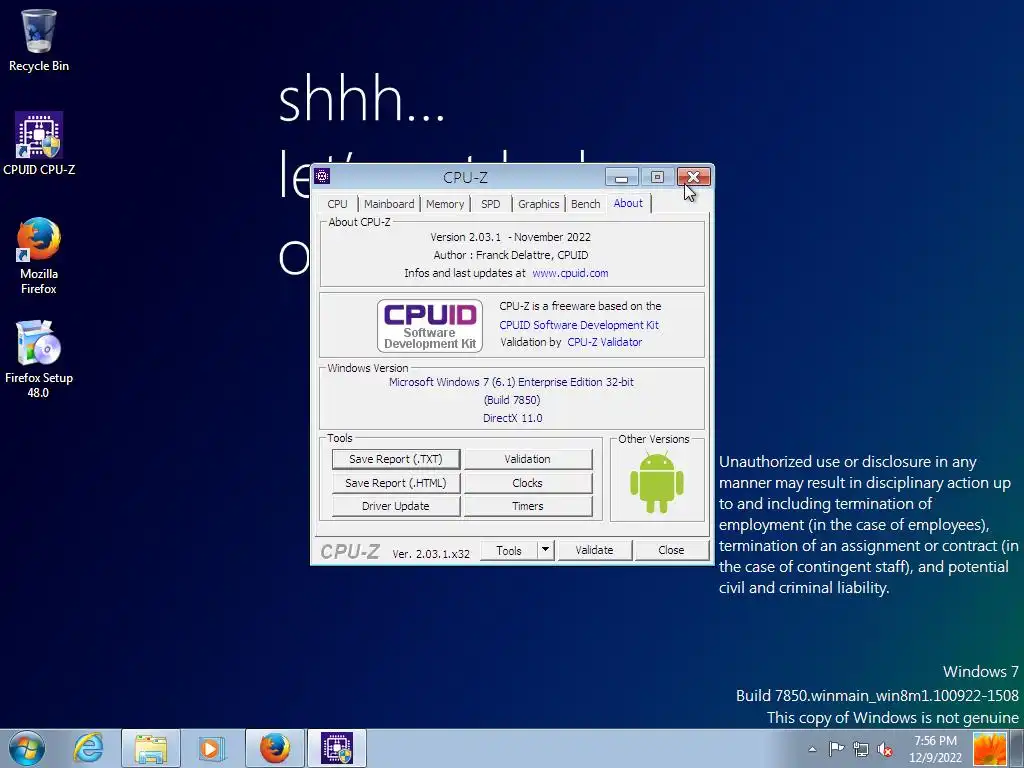This screenshot has height=768, width=1024.
Task: Open the Recycle Bin desktop icon
Action: point(39,40)
